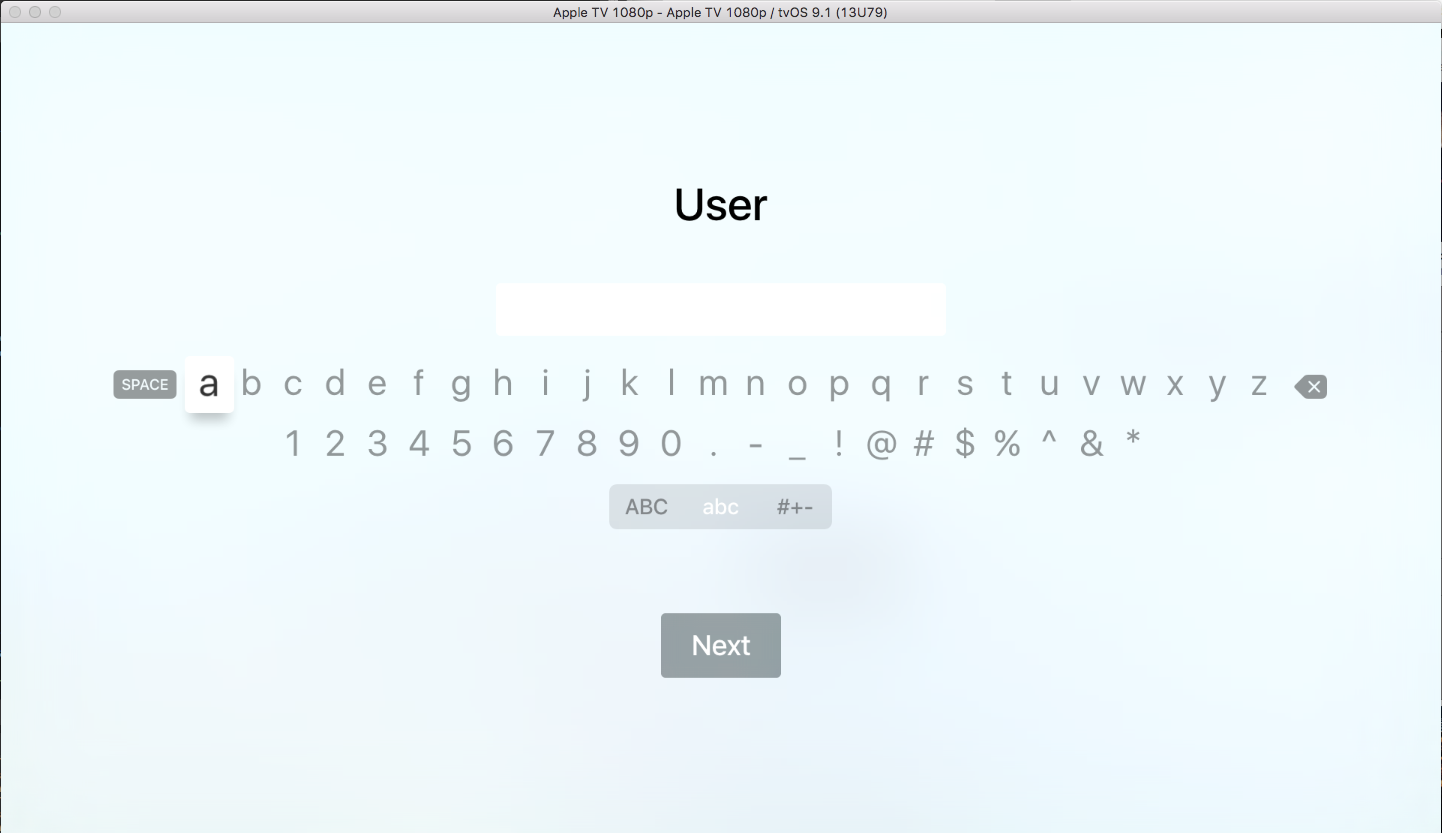Click inside the username text field
The width and height of the screenshot is (1442, 833).
pyautogui.click(x=720, y=309)
